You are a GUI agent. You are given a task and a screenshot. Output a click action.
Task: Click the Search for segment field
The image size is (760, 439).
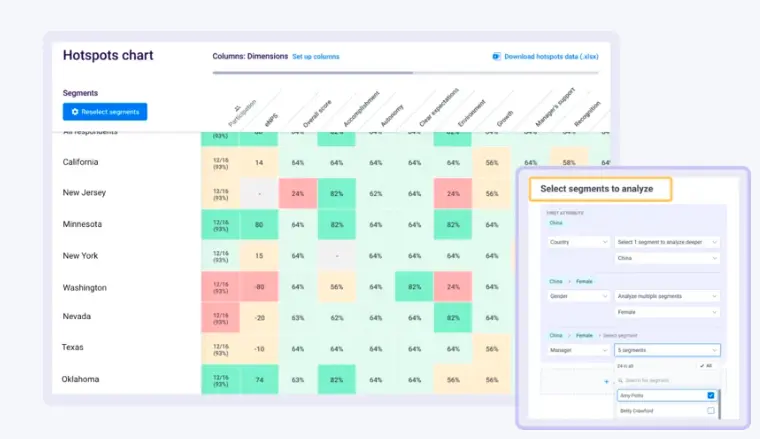pyautogui.click(x=665, y=381)
